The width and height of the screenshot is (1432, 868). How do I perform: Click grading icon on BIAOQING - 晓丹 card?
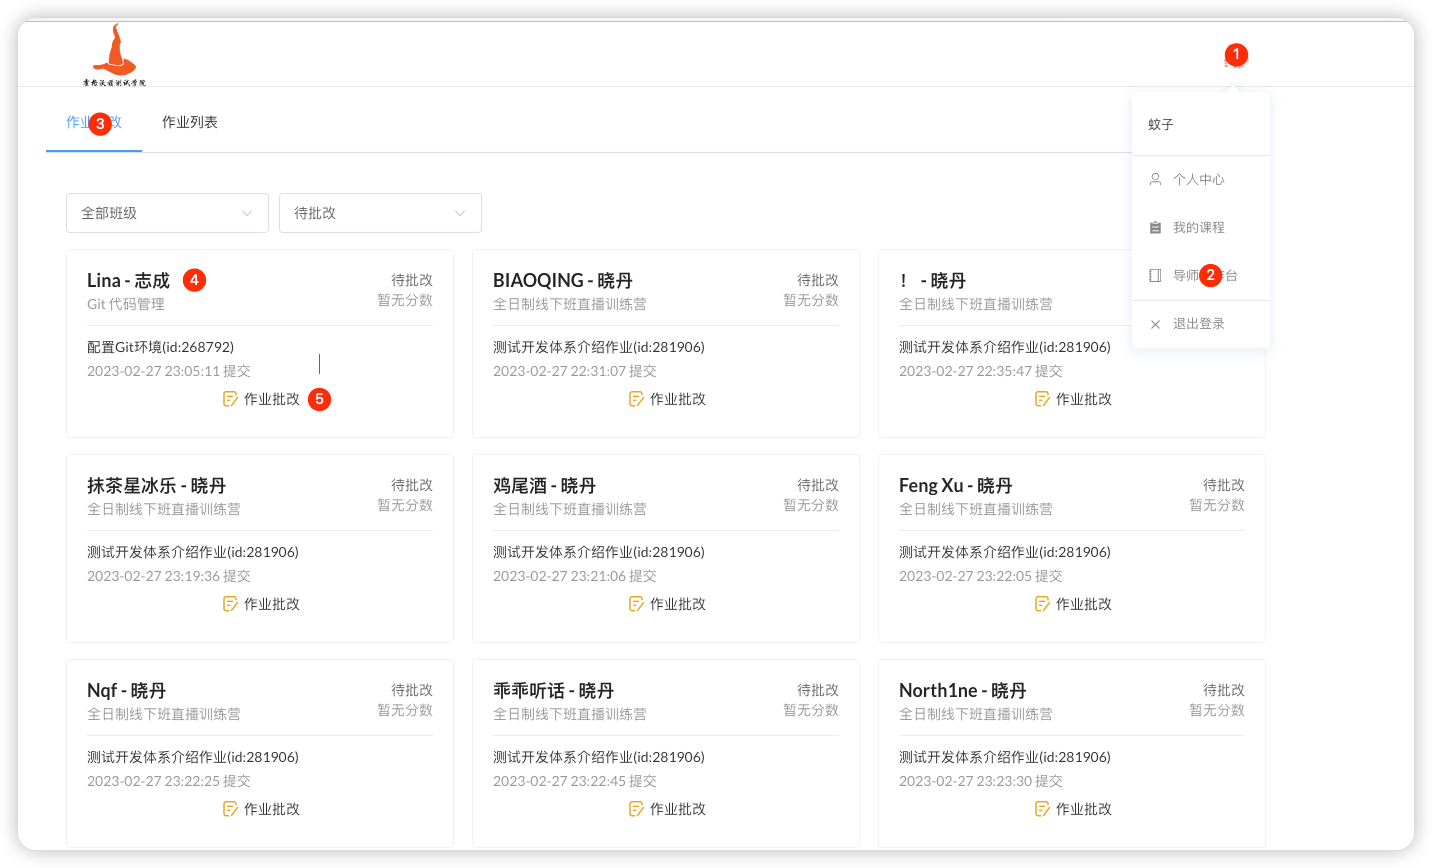click(636, 399)
